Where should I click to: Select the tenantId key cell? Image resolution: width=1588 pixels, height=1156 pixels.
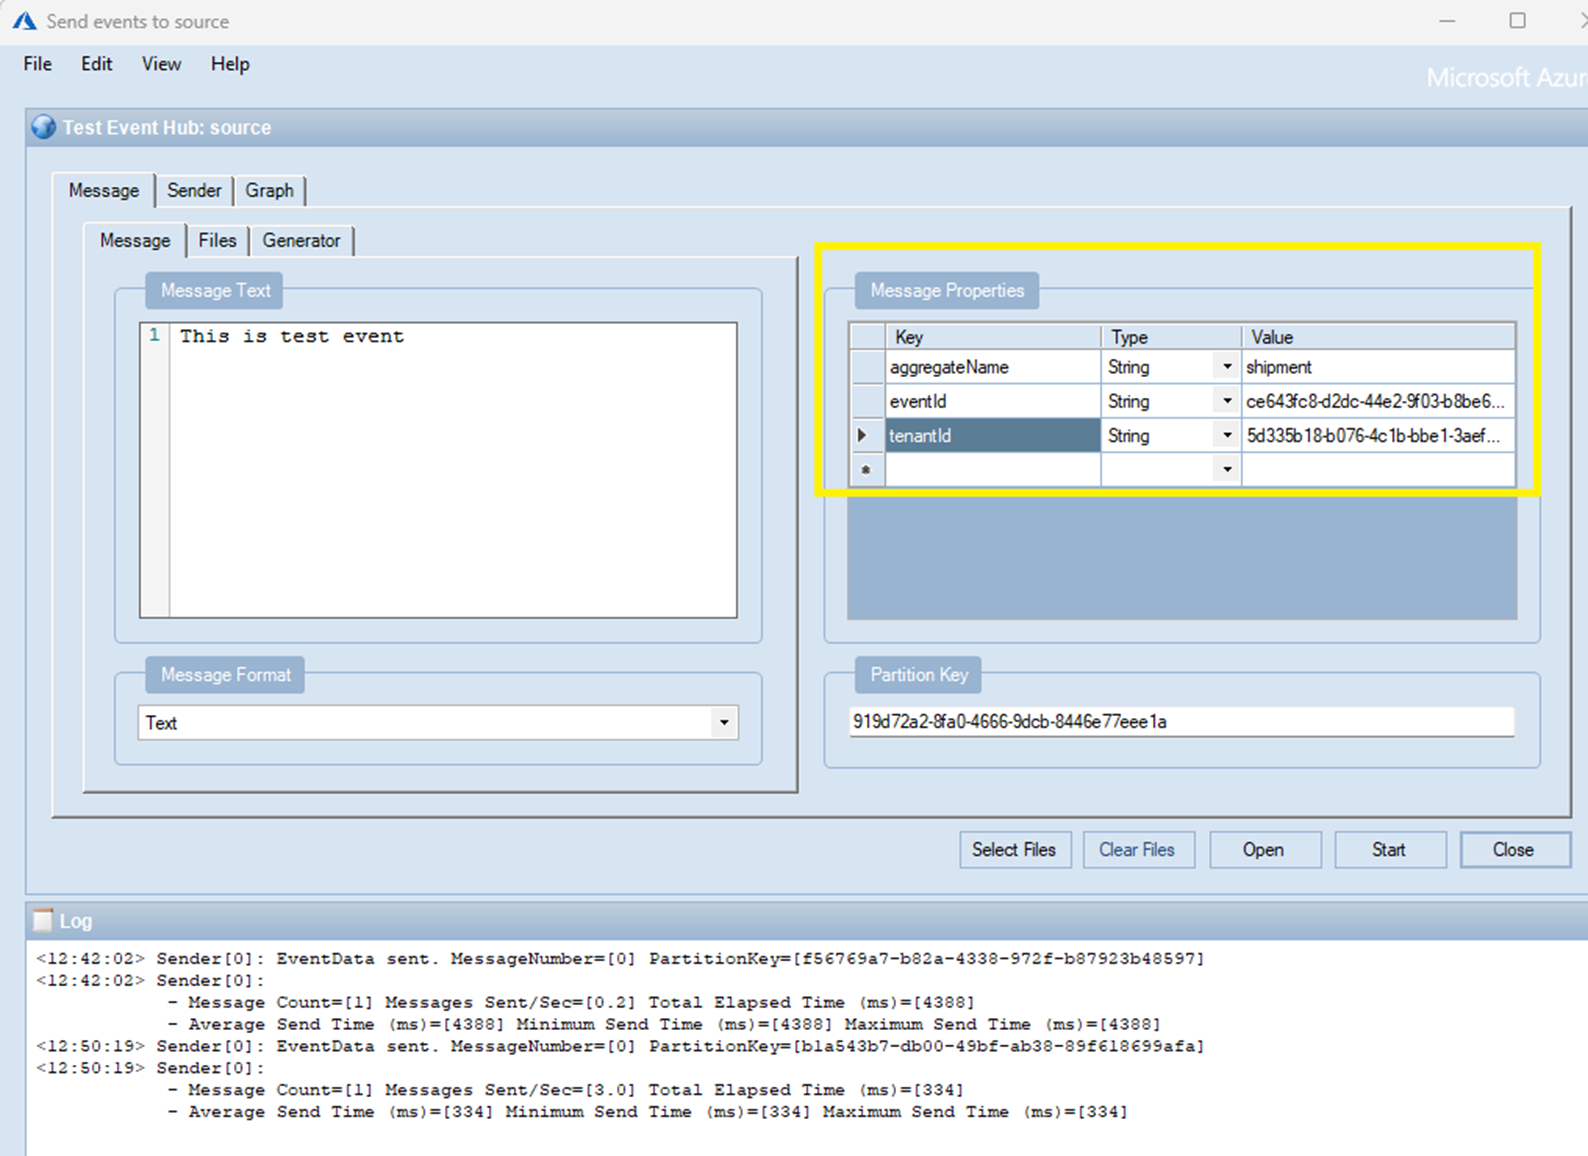point(993,435)
